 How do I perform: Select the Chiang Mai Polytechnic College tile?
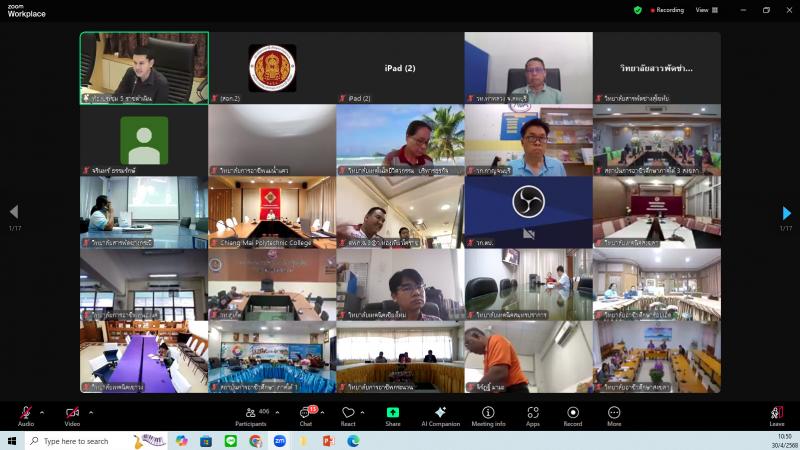[x=272, y=212]
